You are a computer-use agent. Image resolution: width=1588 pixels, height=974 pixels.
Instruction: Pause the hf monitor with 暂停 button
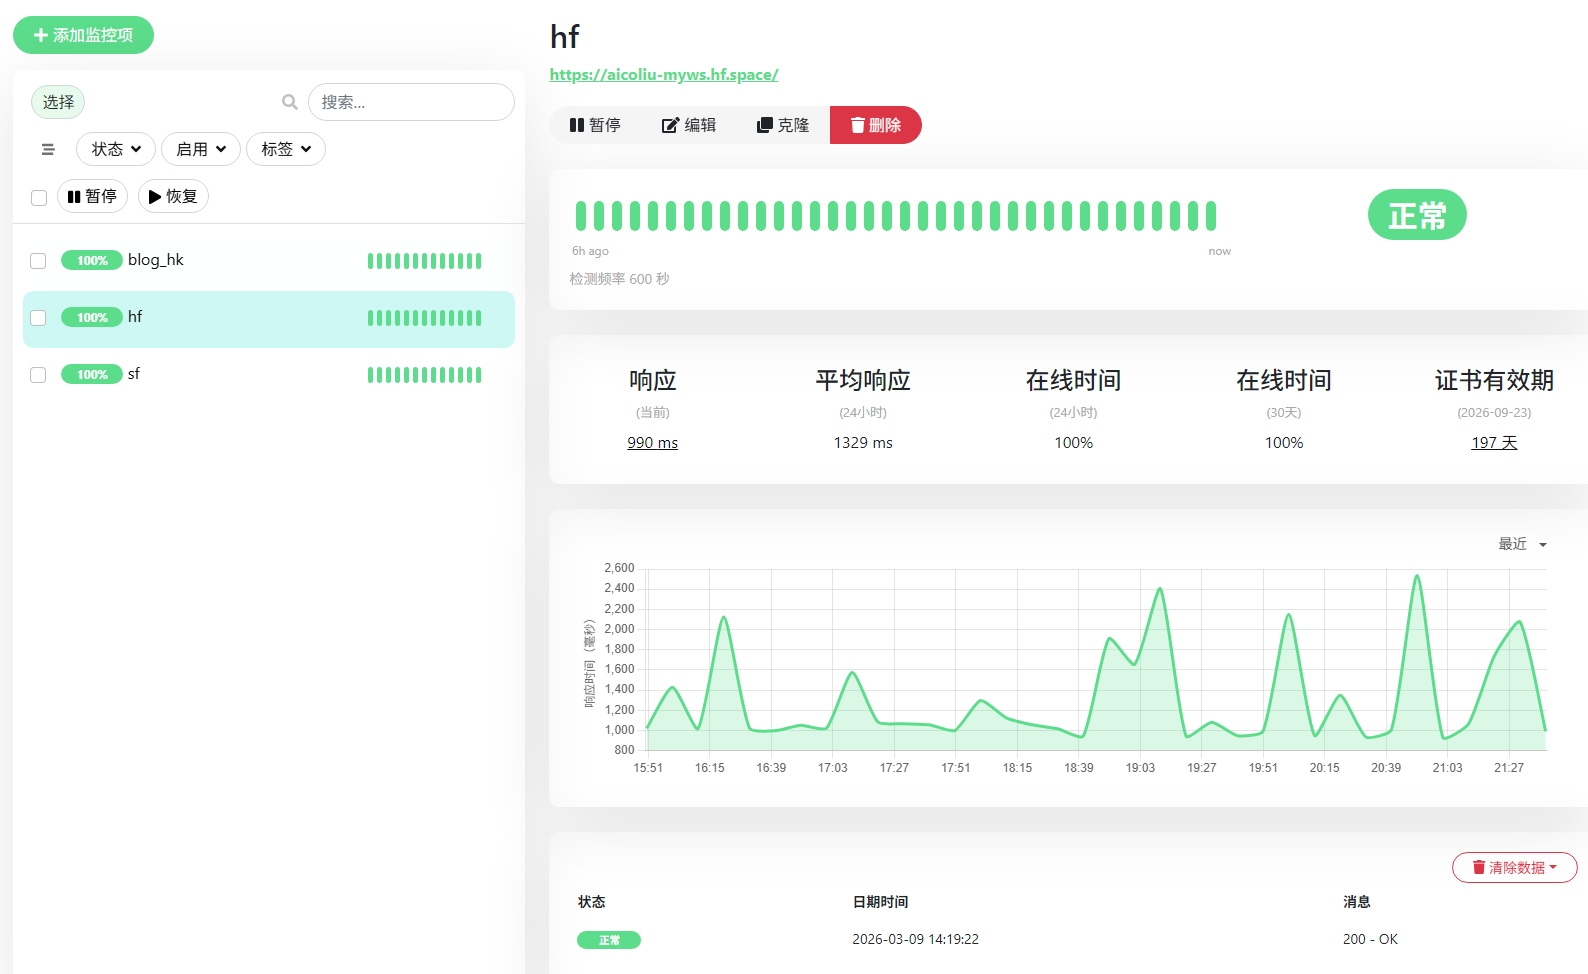pyautogui.click(x=595, y=125)
